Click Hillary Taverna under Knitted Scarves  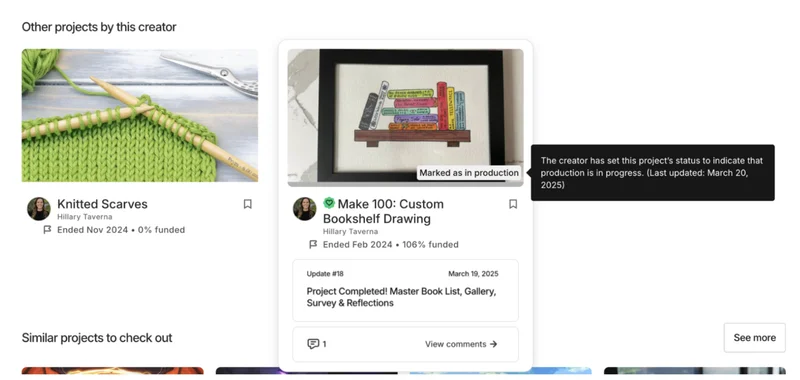[x=85, y=217]
